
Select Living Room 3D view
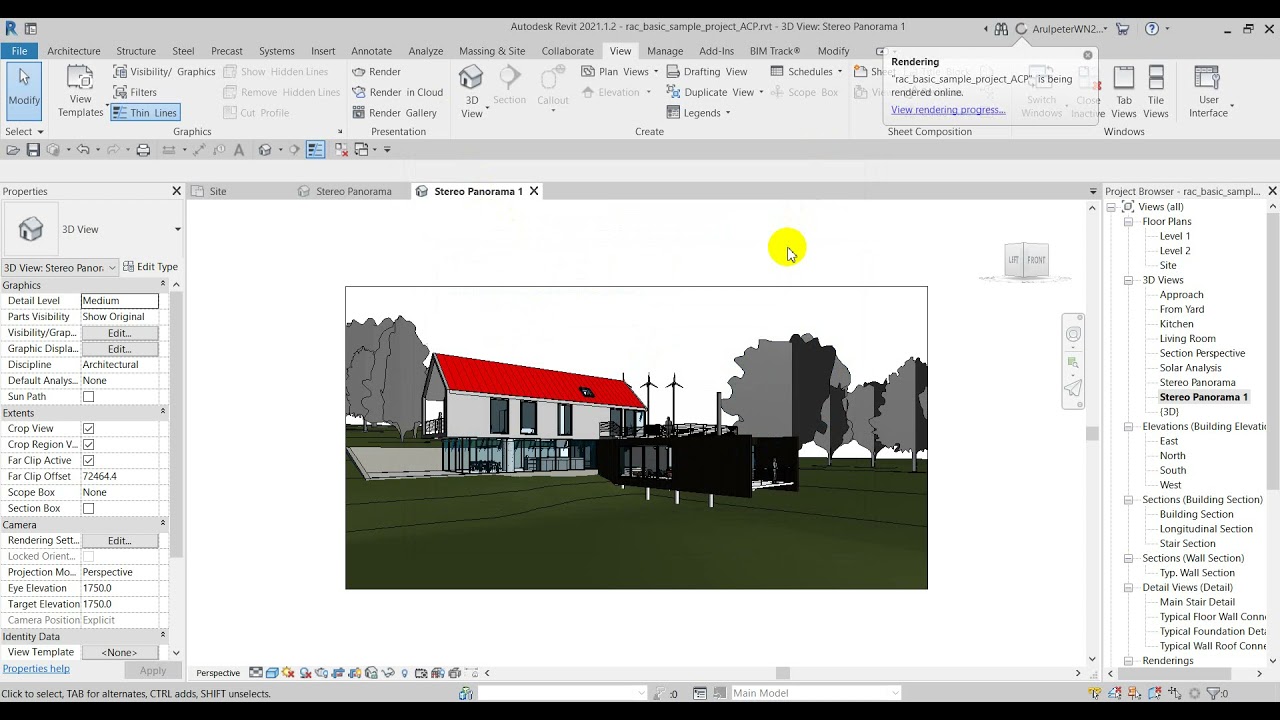point(1187,339)
